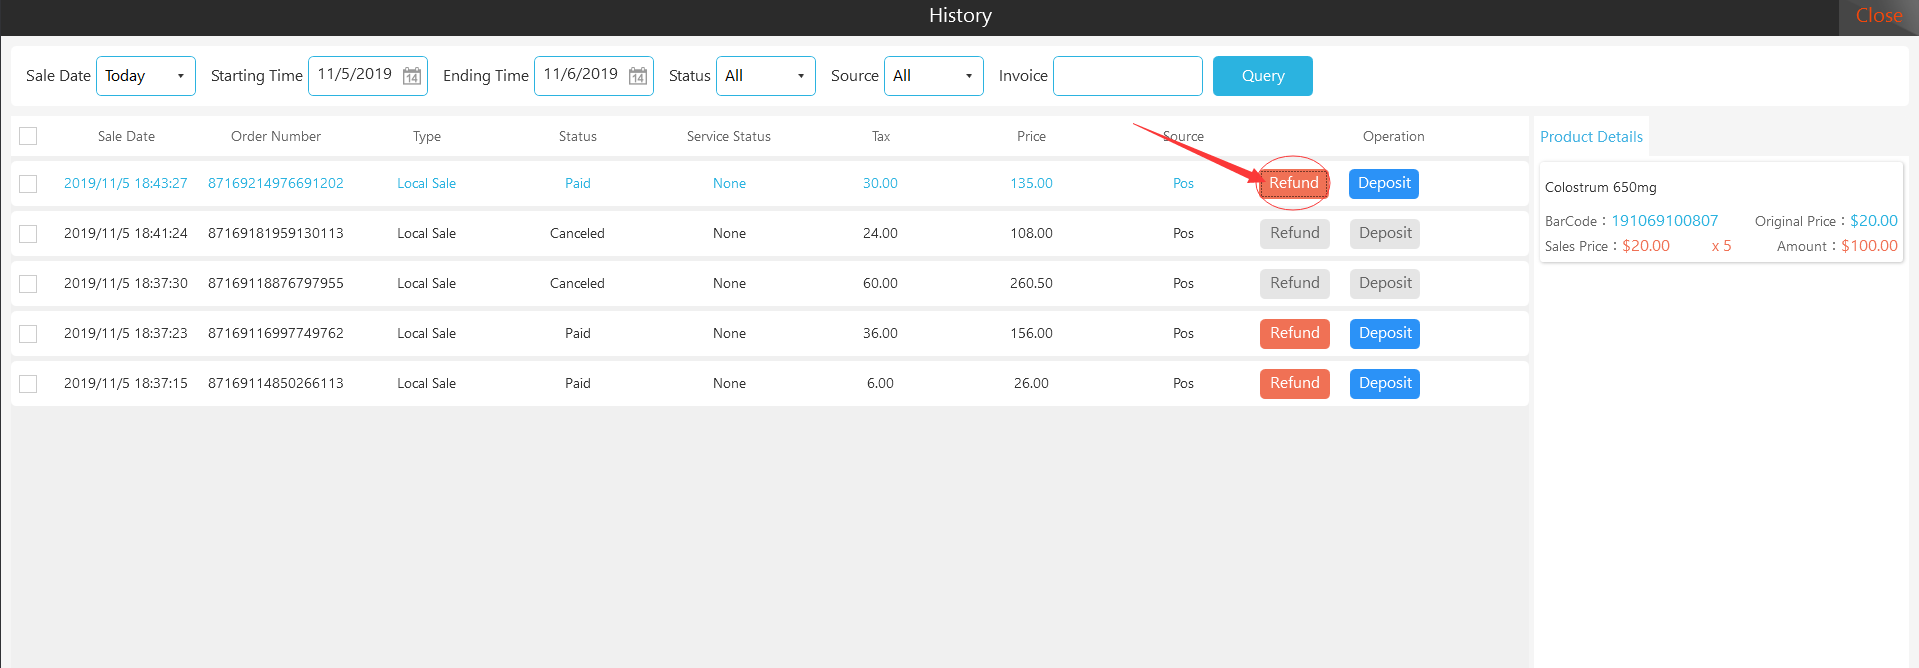The height and width of the screenshot is (668, 1919).
Task: Click Deposit for the 156.00 order
Action: click(1384, 333)
